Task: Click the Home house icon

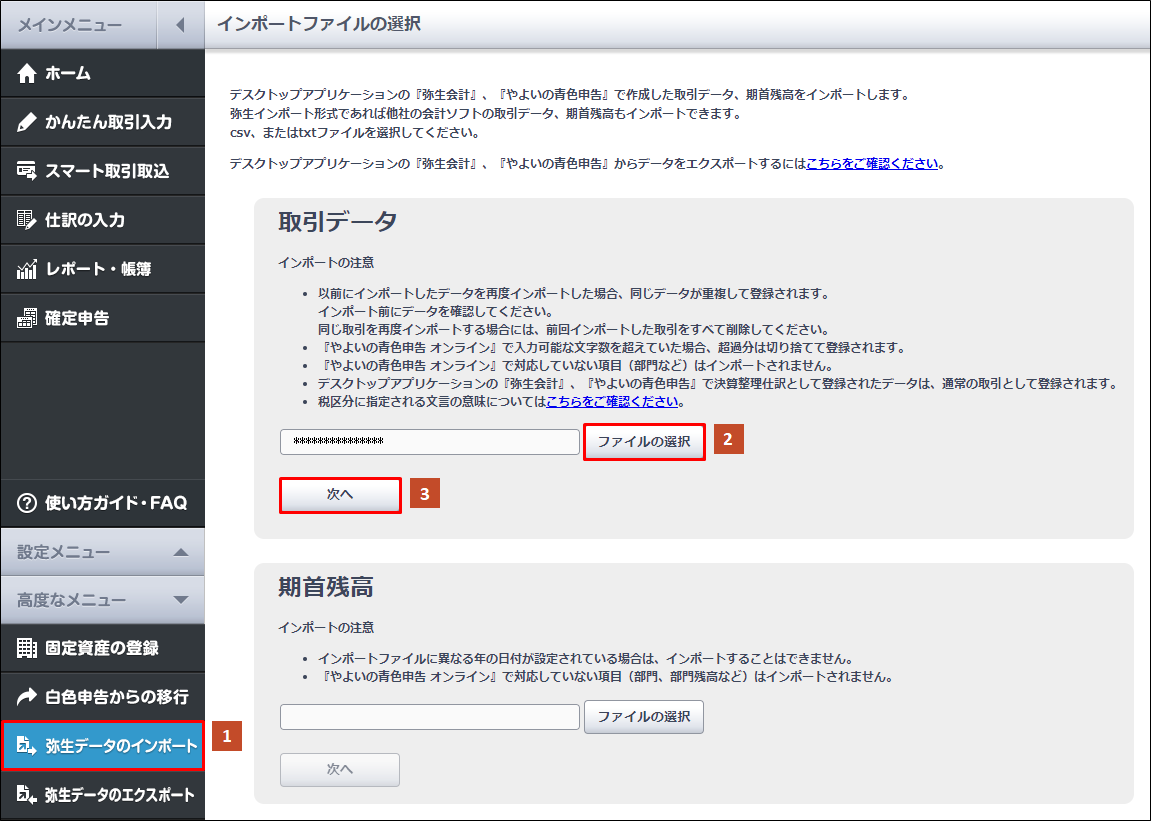Action: pos(26,73)
